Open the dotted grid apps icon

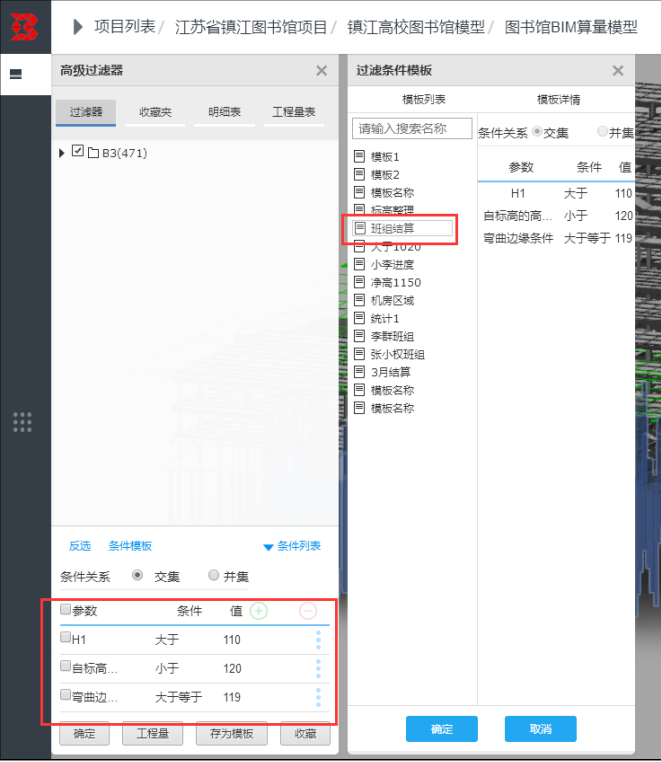22,422
